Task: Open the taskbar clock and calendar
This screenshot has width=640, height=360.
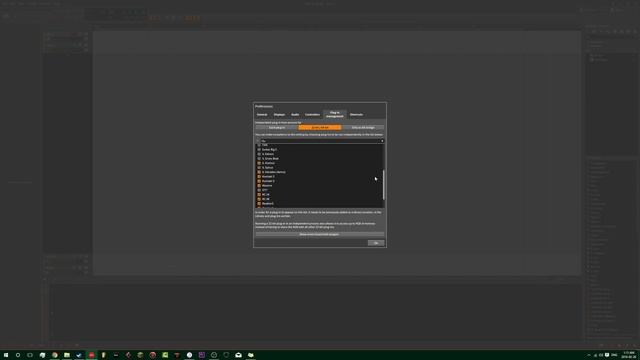Action: click(x=629, y=355)
